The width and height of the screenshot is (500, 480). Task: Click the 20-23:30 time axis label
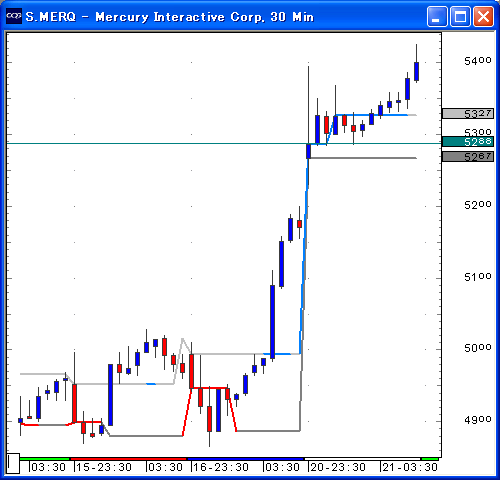point(338,467)
